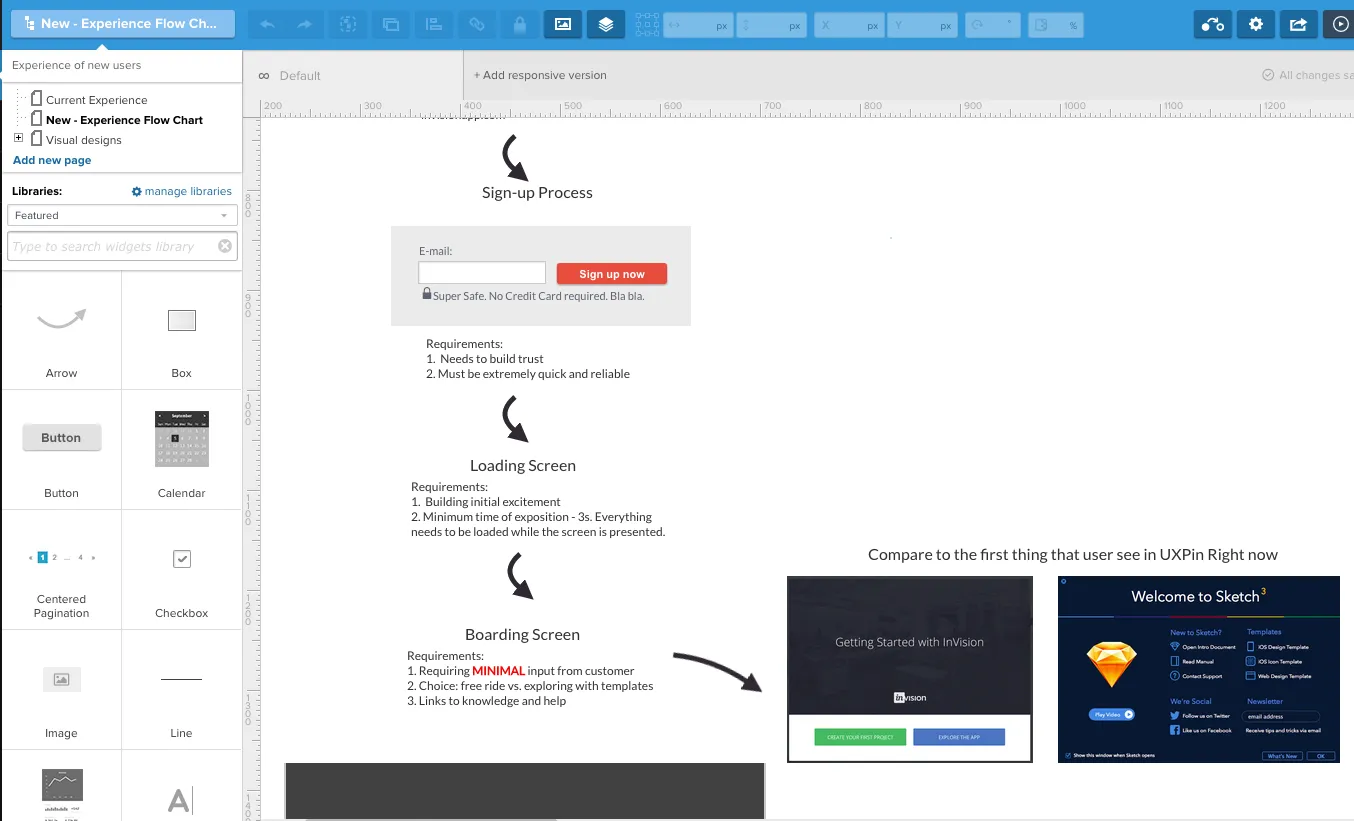The image size is (1354, 821).
Task: Click the X position field
Action: click(x=849, y=25)
